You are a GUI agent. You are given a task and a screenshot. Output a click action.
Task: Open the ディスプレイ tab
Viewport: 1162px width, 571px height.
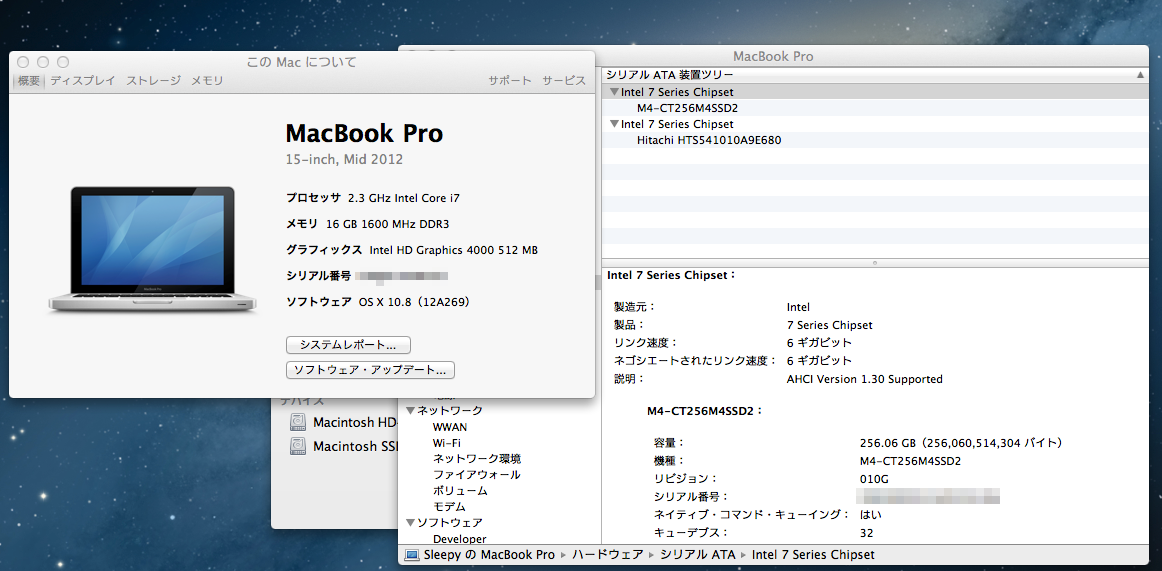pyautogui.click(x=82, y=81)
